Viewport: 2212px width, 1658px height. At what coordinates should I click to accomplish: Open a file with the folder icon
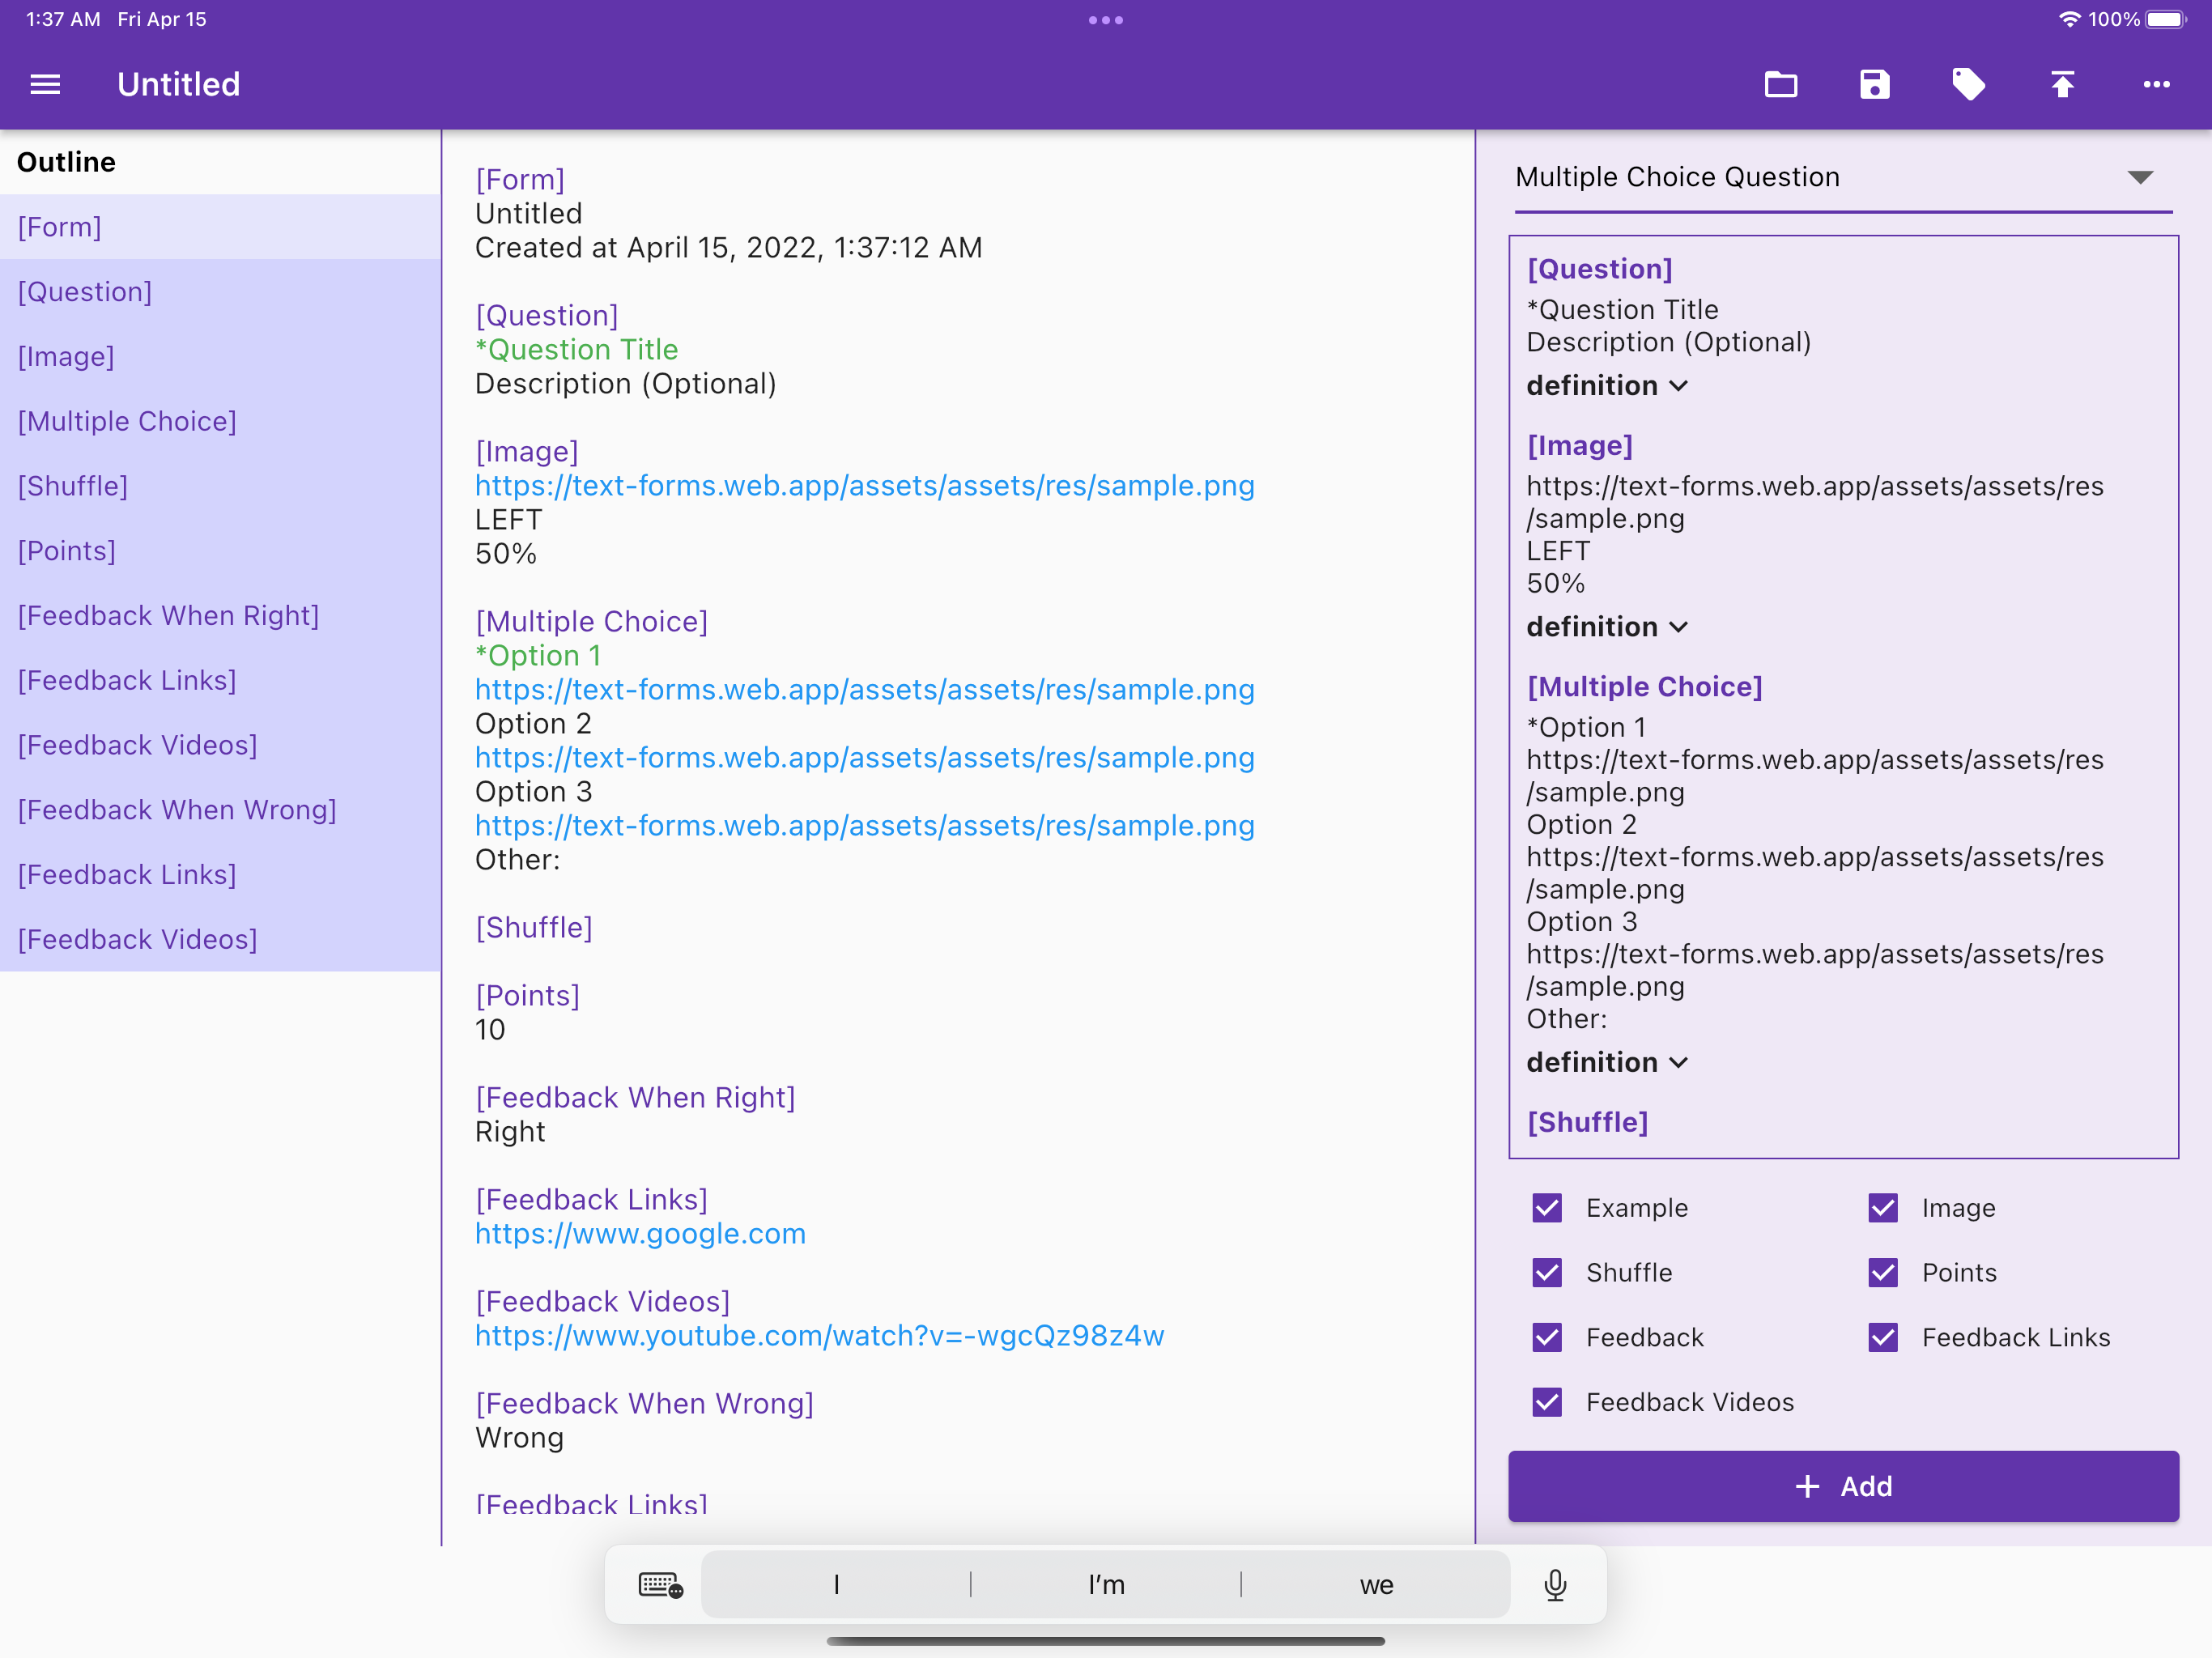(1781, 84)
